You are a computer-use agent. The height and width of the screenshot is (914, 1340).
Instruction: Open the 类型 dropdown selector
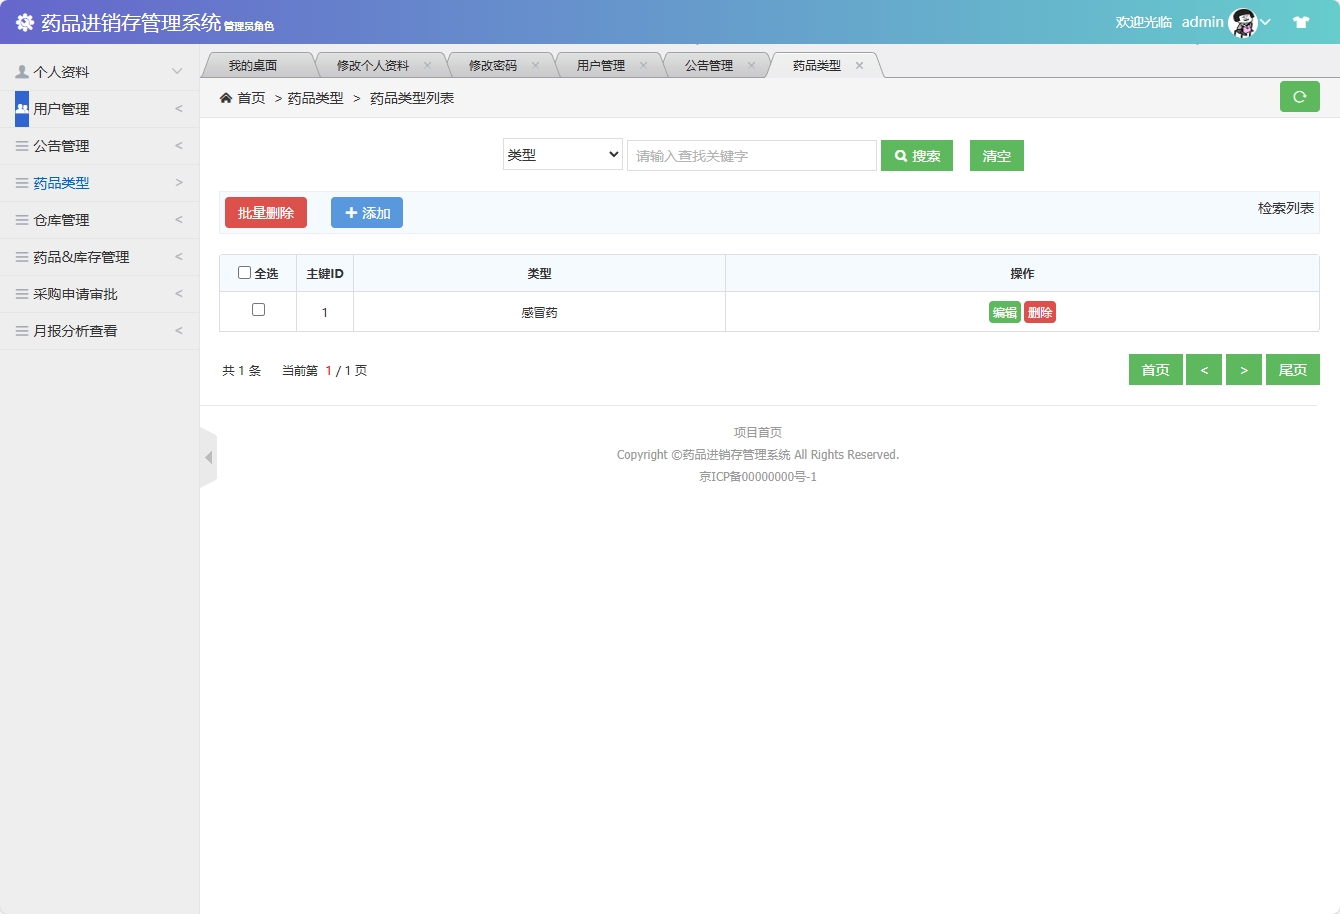562,155
